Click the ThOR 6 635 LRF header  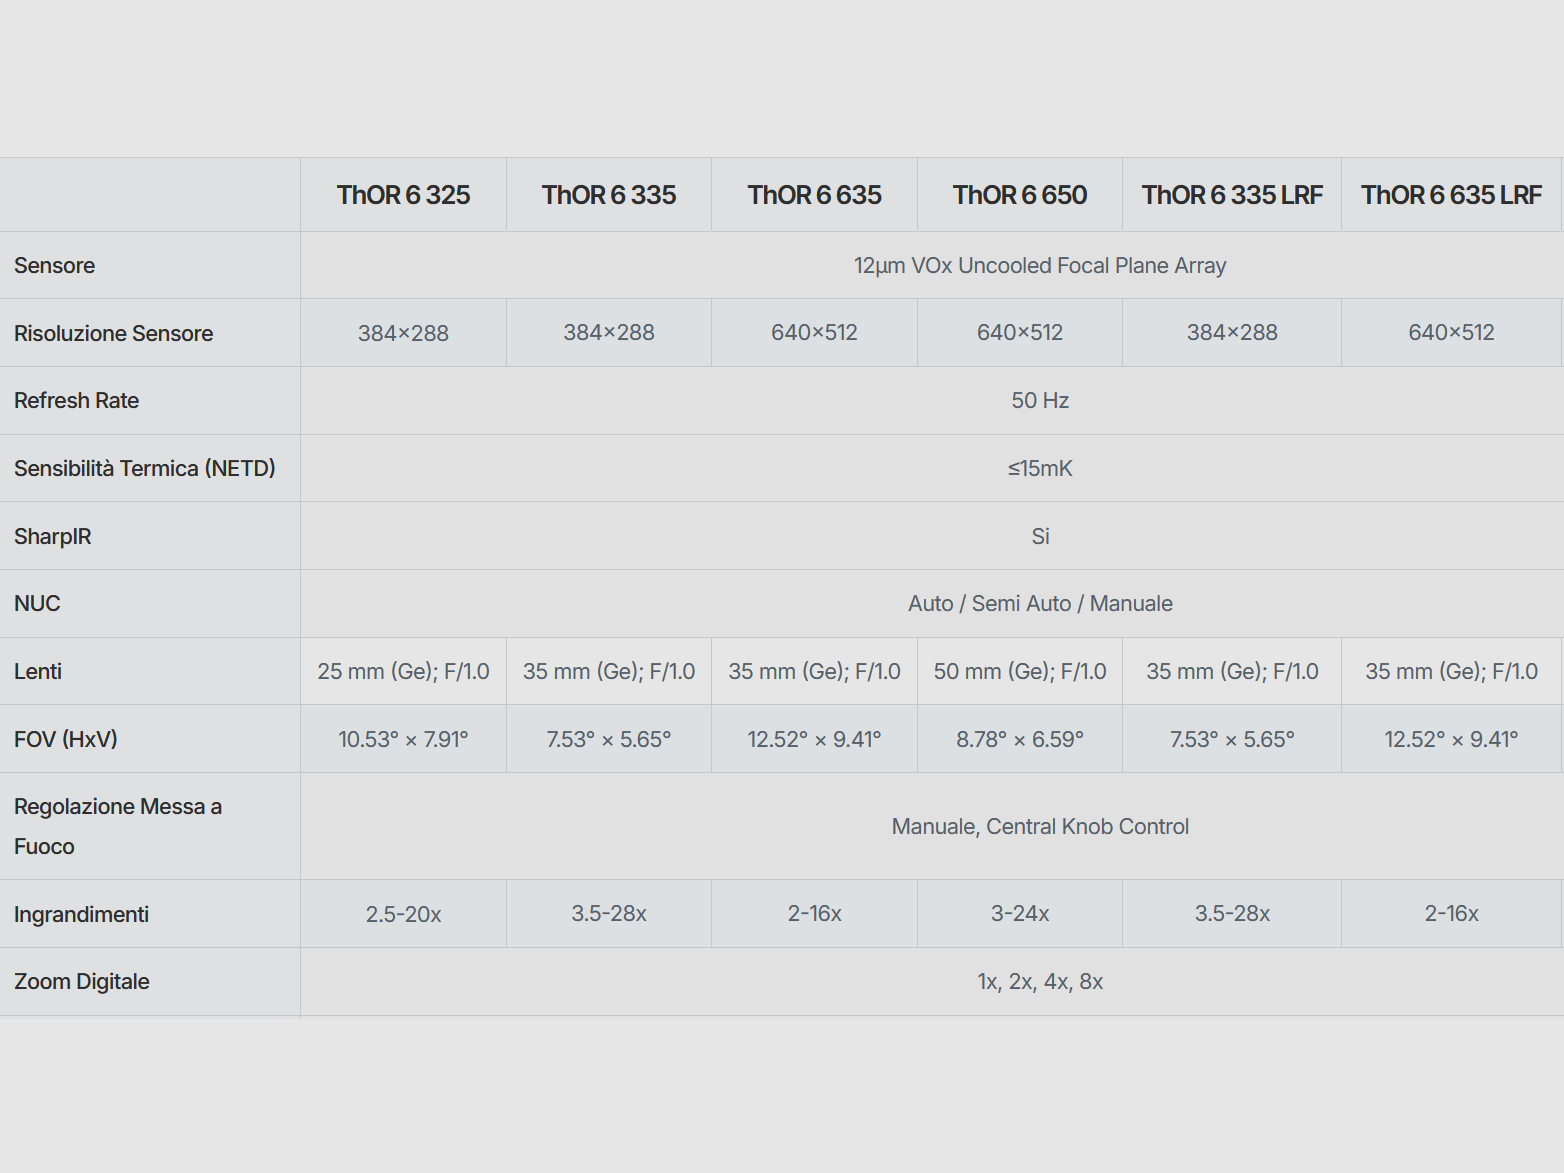(x=1451, y=195)
